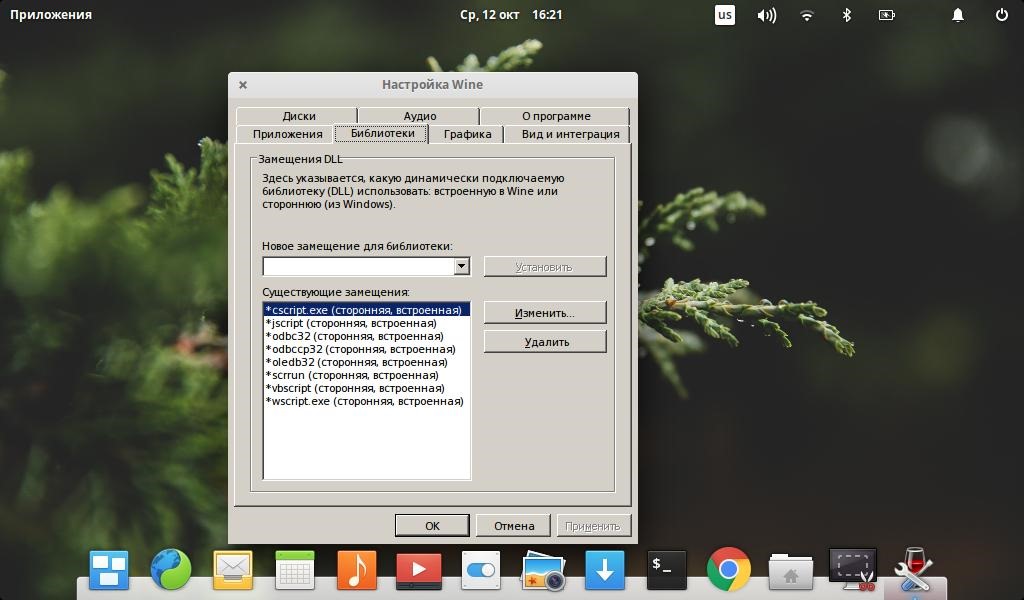Open the date and time panel indicator

point(511,14)
